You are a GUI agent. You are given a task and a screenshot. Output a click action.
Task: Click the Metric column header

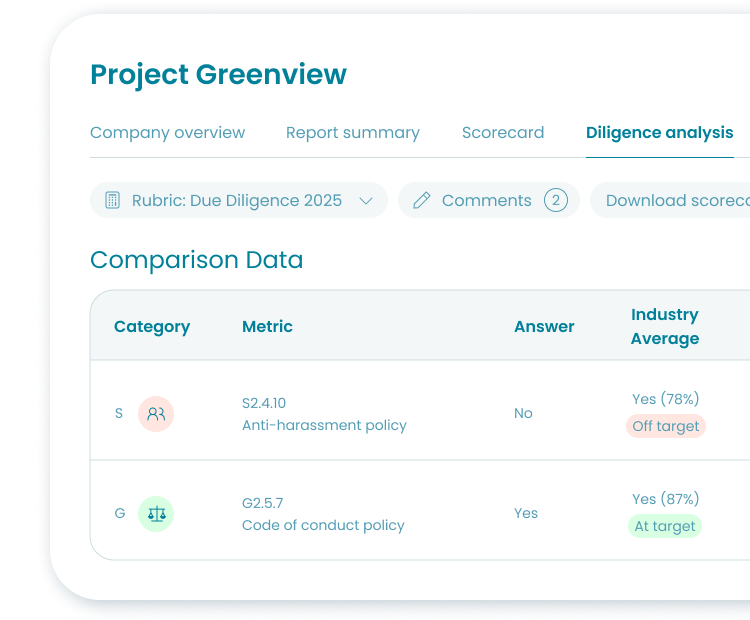267,326
